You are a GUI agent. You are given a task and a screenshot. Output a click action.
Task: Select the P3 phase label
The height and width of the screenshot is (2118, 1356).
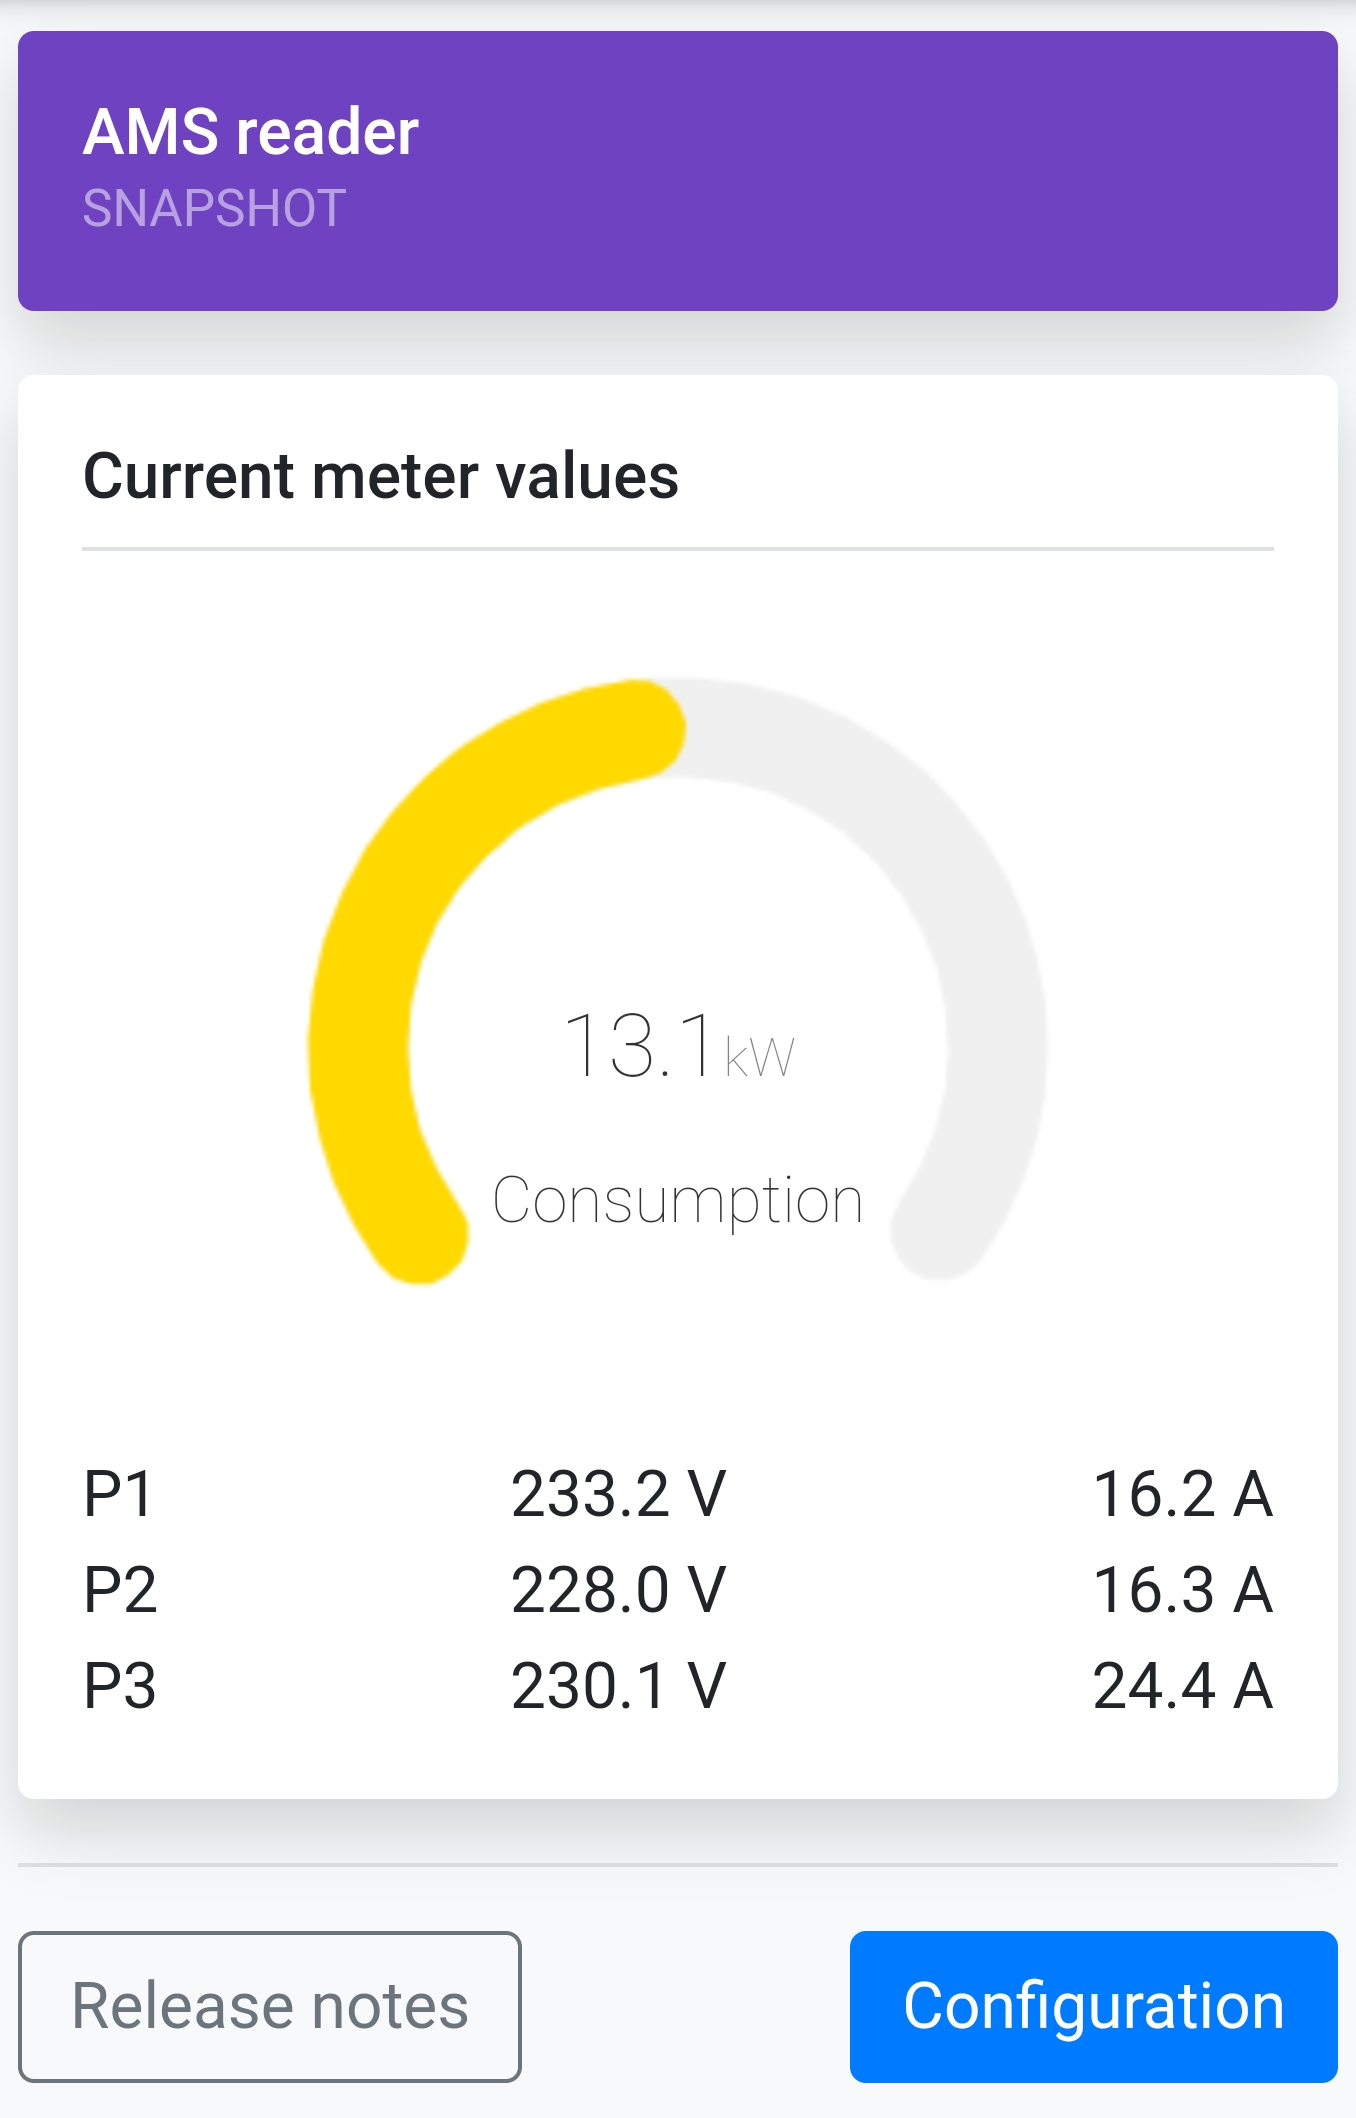pyautogui.click(x=120, y=1686)
